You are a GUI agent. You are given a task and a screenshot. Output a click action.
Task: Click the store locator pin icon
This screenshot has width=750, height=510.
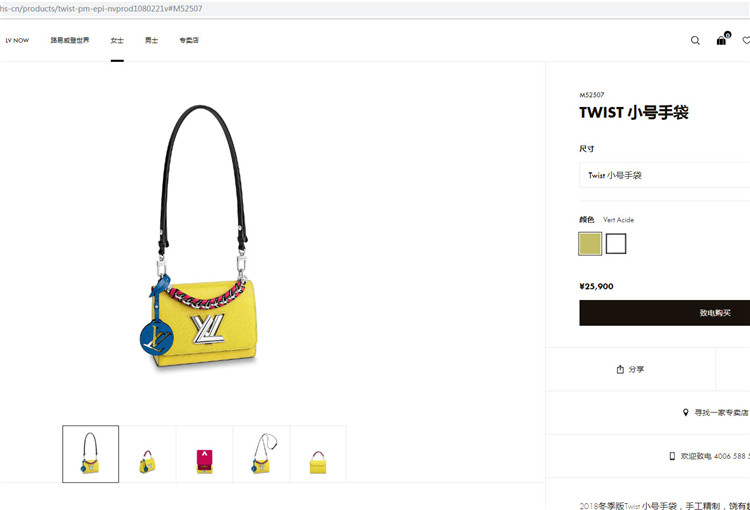[x=685, y=412]
